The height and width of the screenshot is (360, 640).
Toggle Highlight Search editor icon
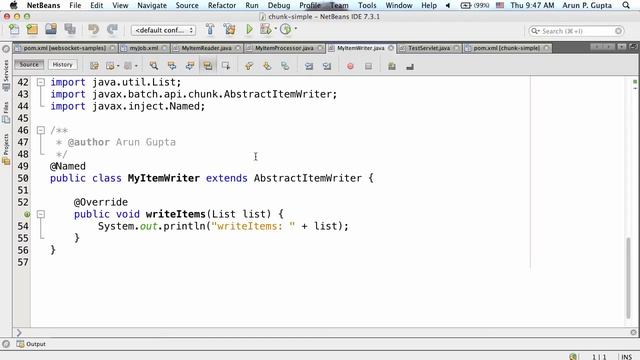tap(208, 66)
